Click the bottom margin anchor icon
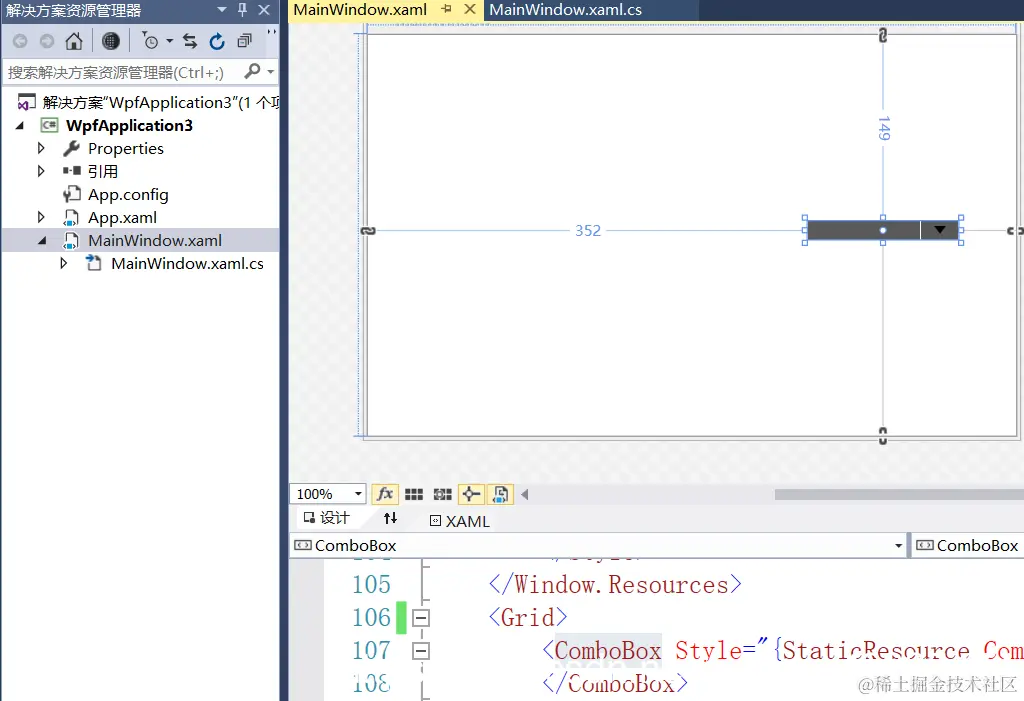Image resolution: width=1024 pixels, height=701 pixels. pos(883,436)
